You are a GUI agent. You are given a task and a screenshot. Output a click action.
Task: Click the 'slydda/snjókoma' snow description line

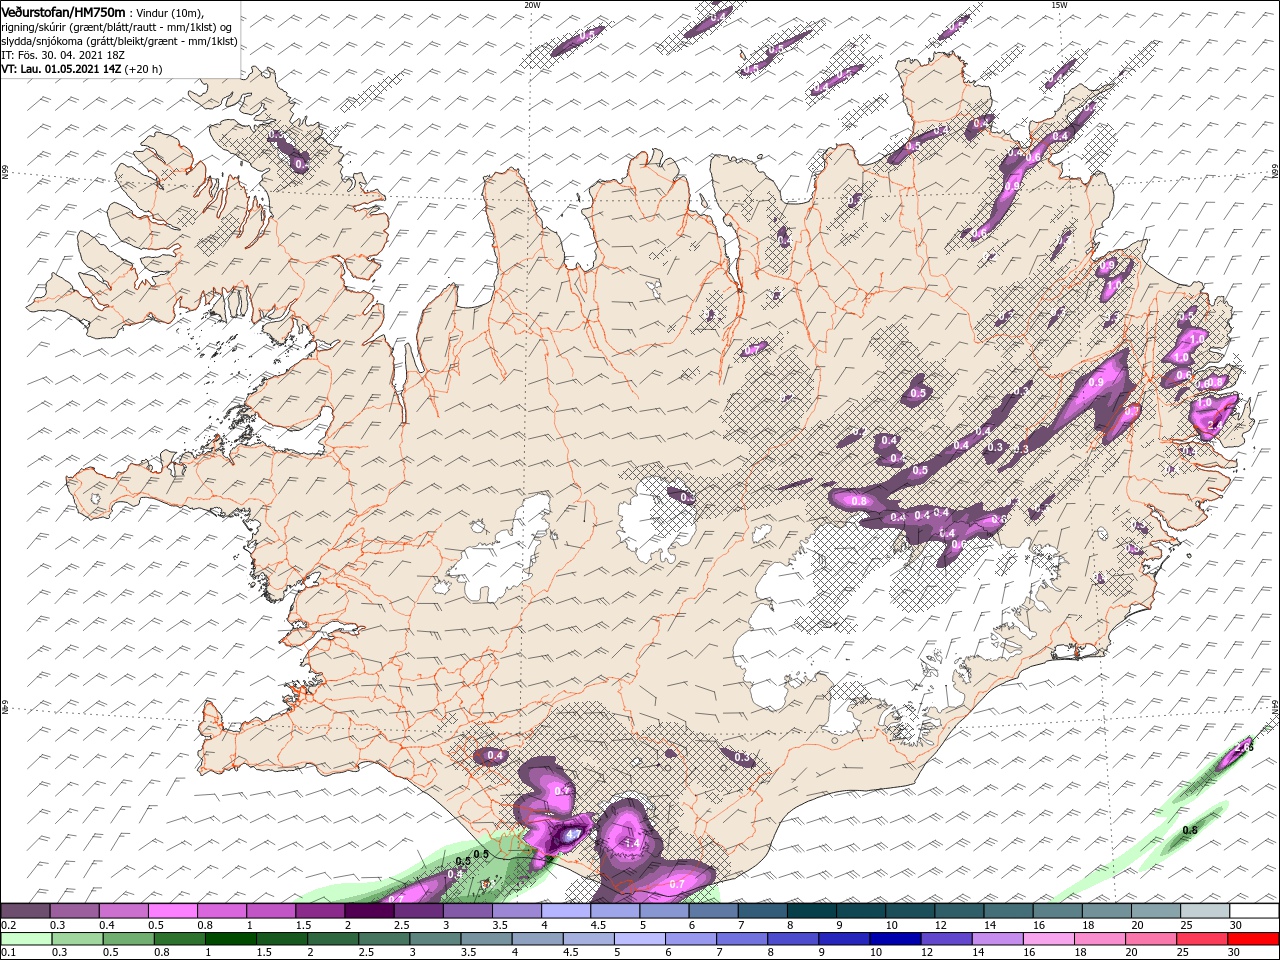(119, 41)
